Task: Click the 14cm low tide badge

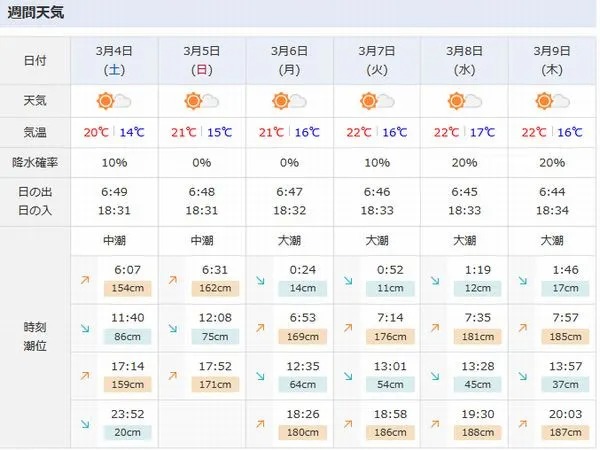Action: [x=303, y=288]
